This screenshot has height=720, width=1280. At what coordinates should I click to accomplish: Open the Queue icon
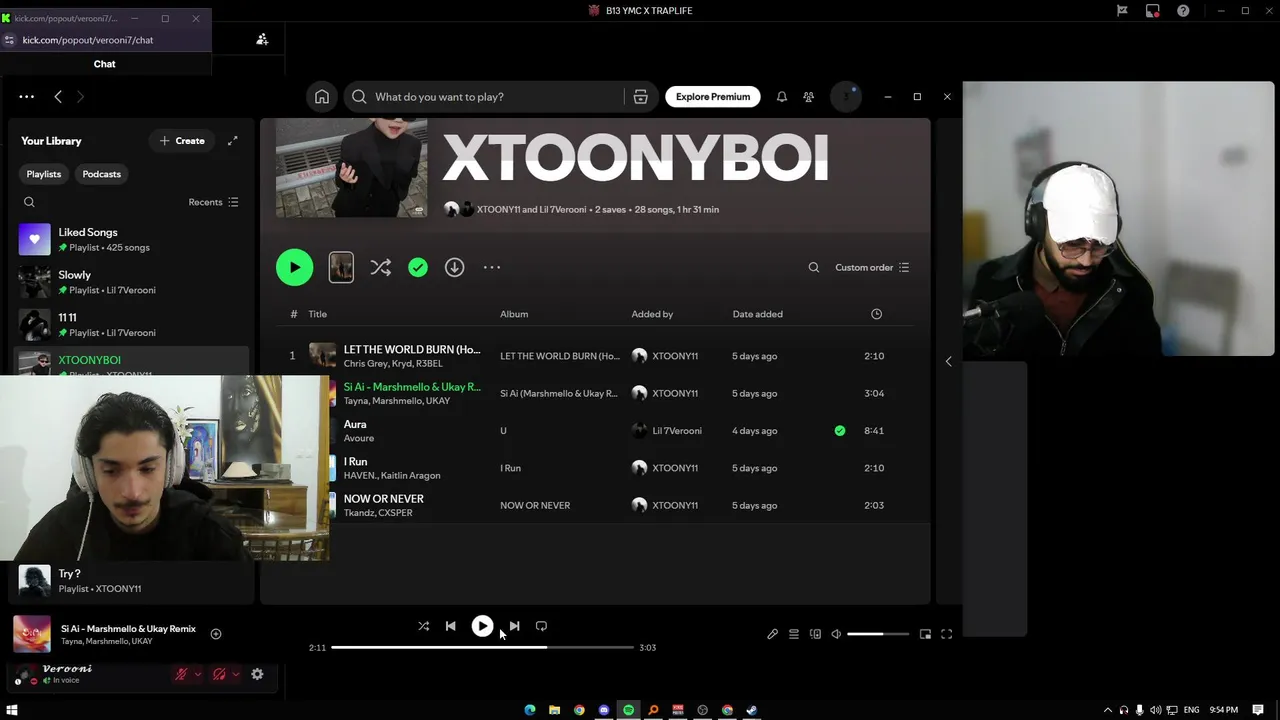click(x=794, y=634)
